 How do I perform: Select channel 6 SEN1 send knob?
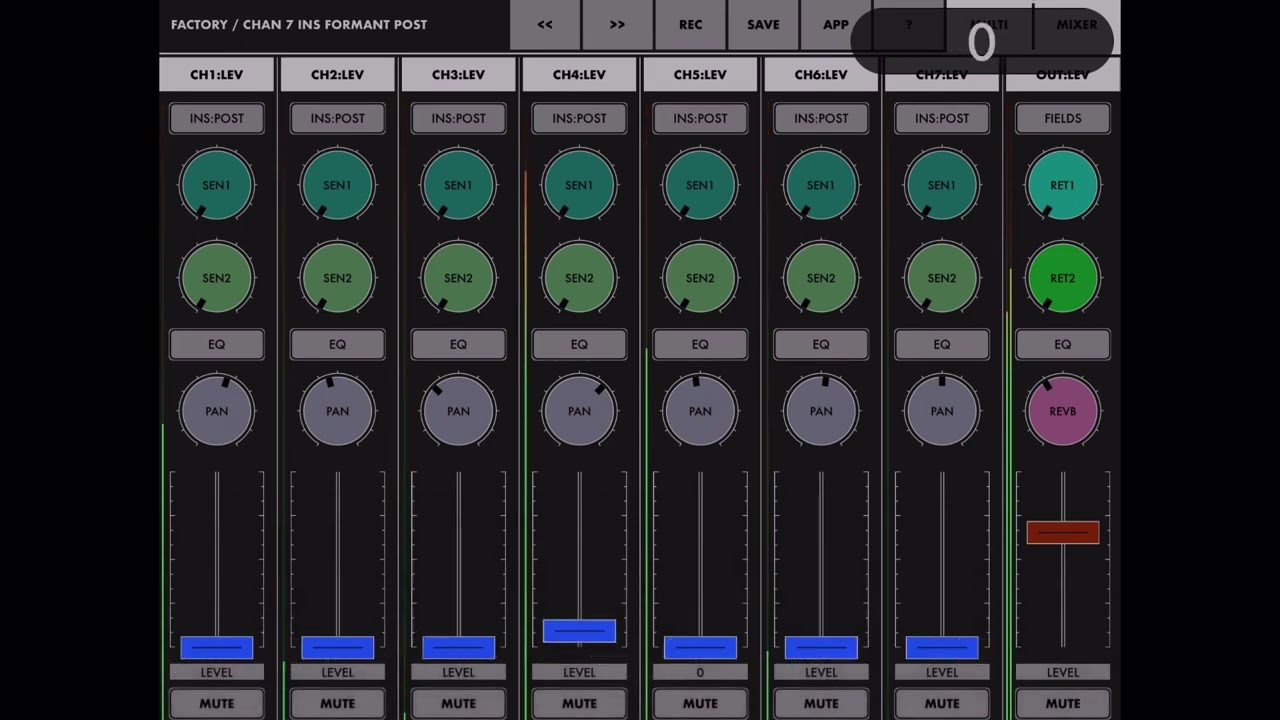coord(821,185)
